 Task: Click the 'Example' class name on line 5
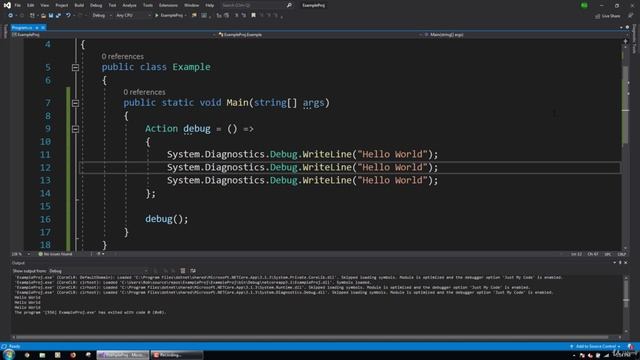tap(191, 67)
